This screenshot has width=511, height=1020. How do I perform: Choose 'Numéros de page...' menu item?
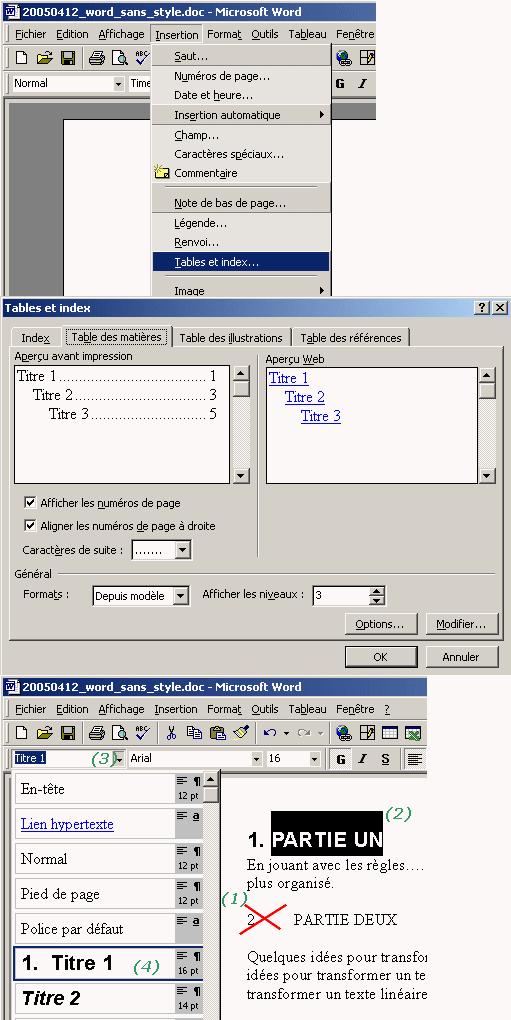(x=241, y=76)
